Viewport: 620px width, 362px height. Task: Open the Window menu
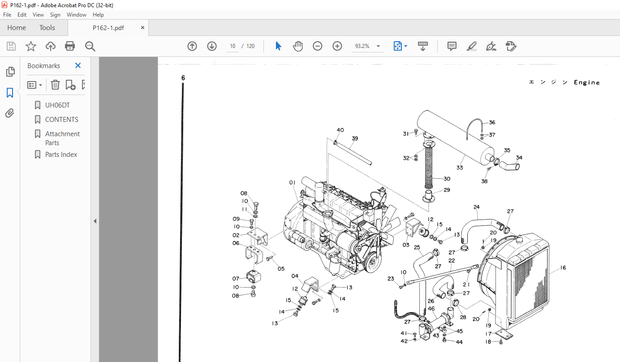[76, 15]
